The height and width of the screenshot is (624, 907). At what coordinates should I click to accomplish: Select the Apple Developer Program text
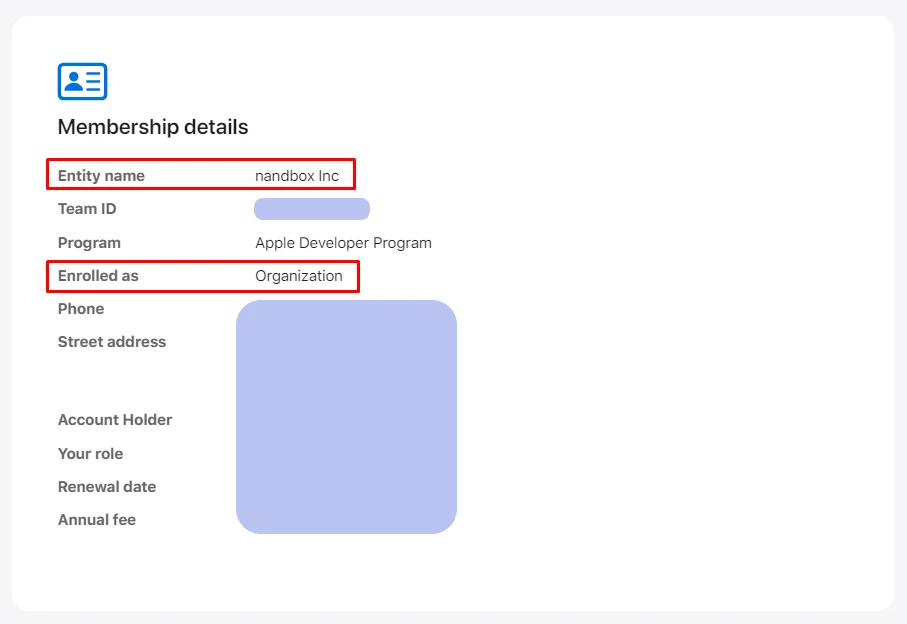pyautogui.click(x=343, y=242)
